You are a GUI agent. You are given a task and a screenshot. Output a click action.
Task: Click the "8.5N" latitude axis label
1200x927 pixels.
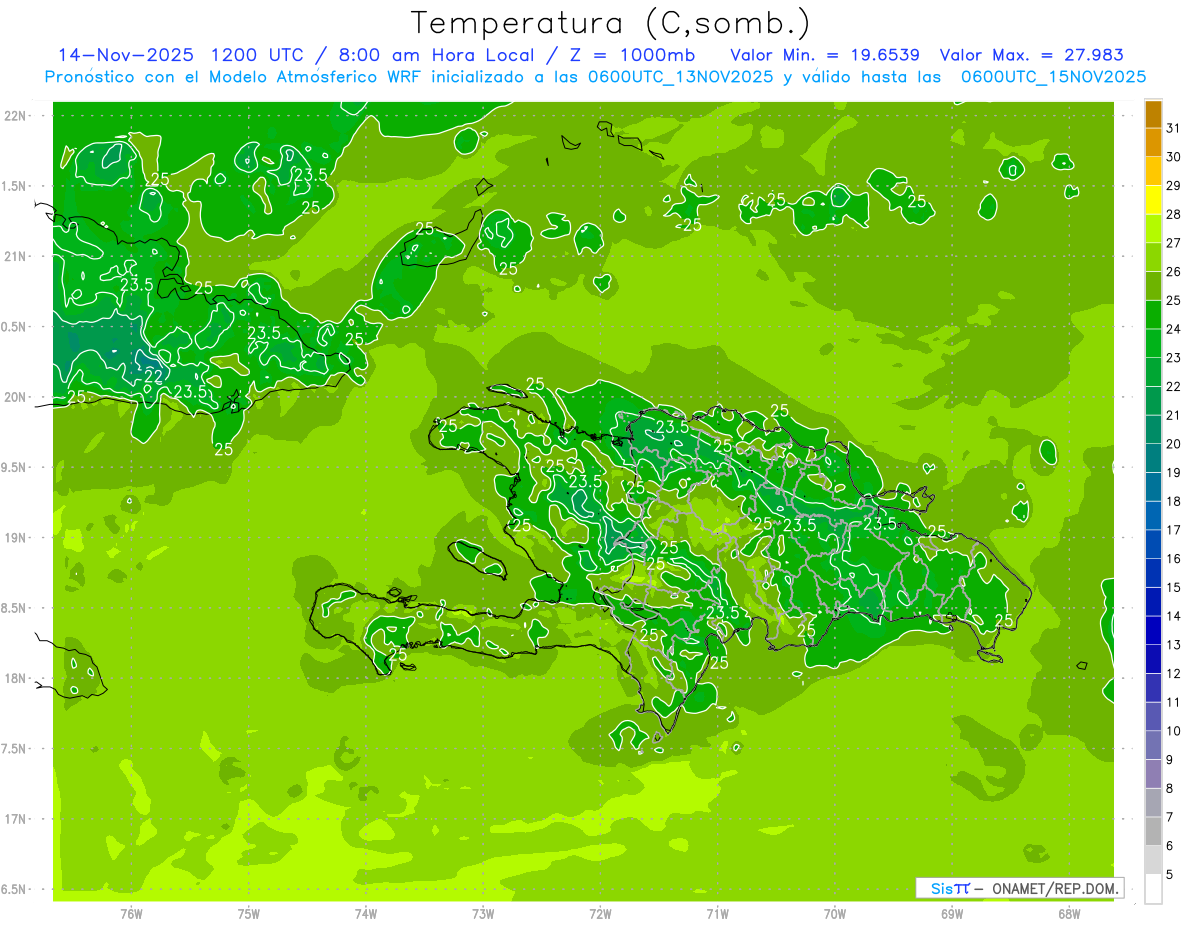[14, 608]
